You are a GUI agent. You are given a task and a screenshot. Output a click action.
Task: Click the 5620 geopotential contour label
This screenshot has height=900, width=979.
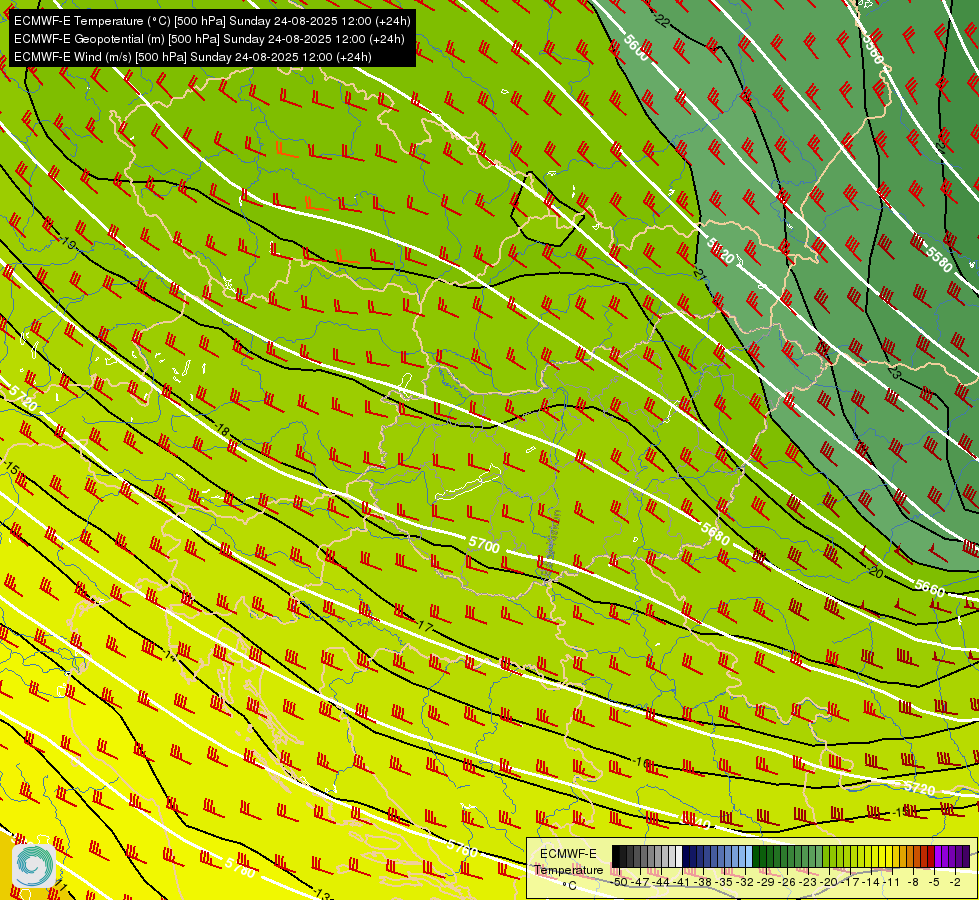[x=721, y=250]
